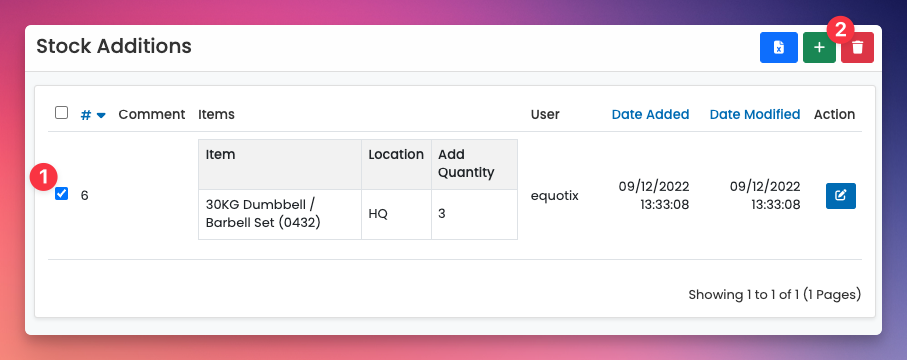Toggle the select-all checkbox in table header

click(x=61, y=112)
